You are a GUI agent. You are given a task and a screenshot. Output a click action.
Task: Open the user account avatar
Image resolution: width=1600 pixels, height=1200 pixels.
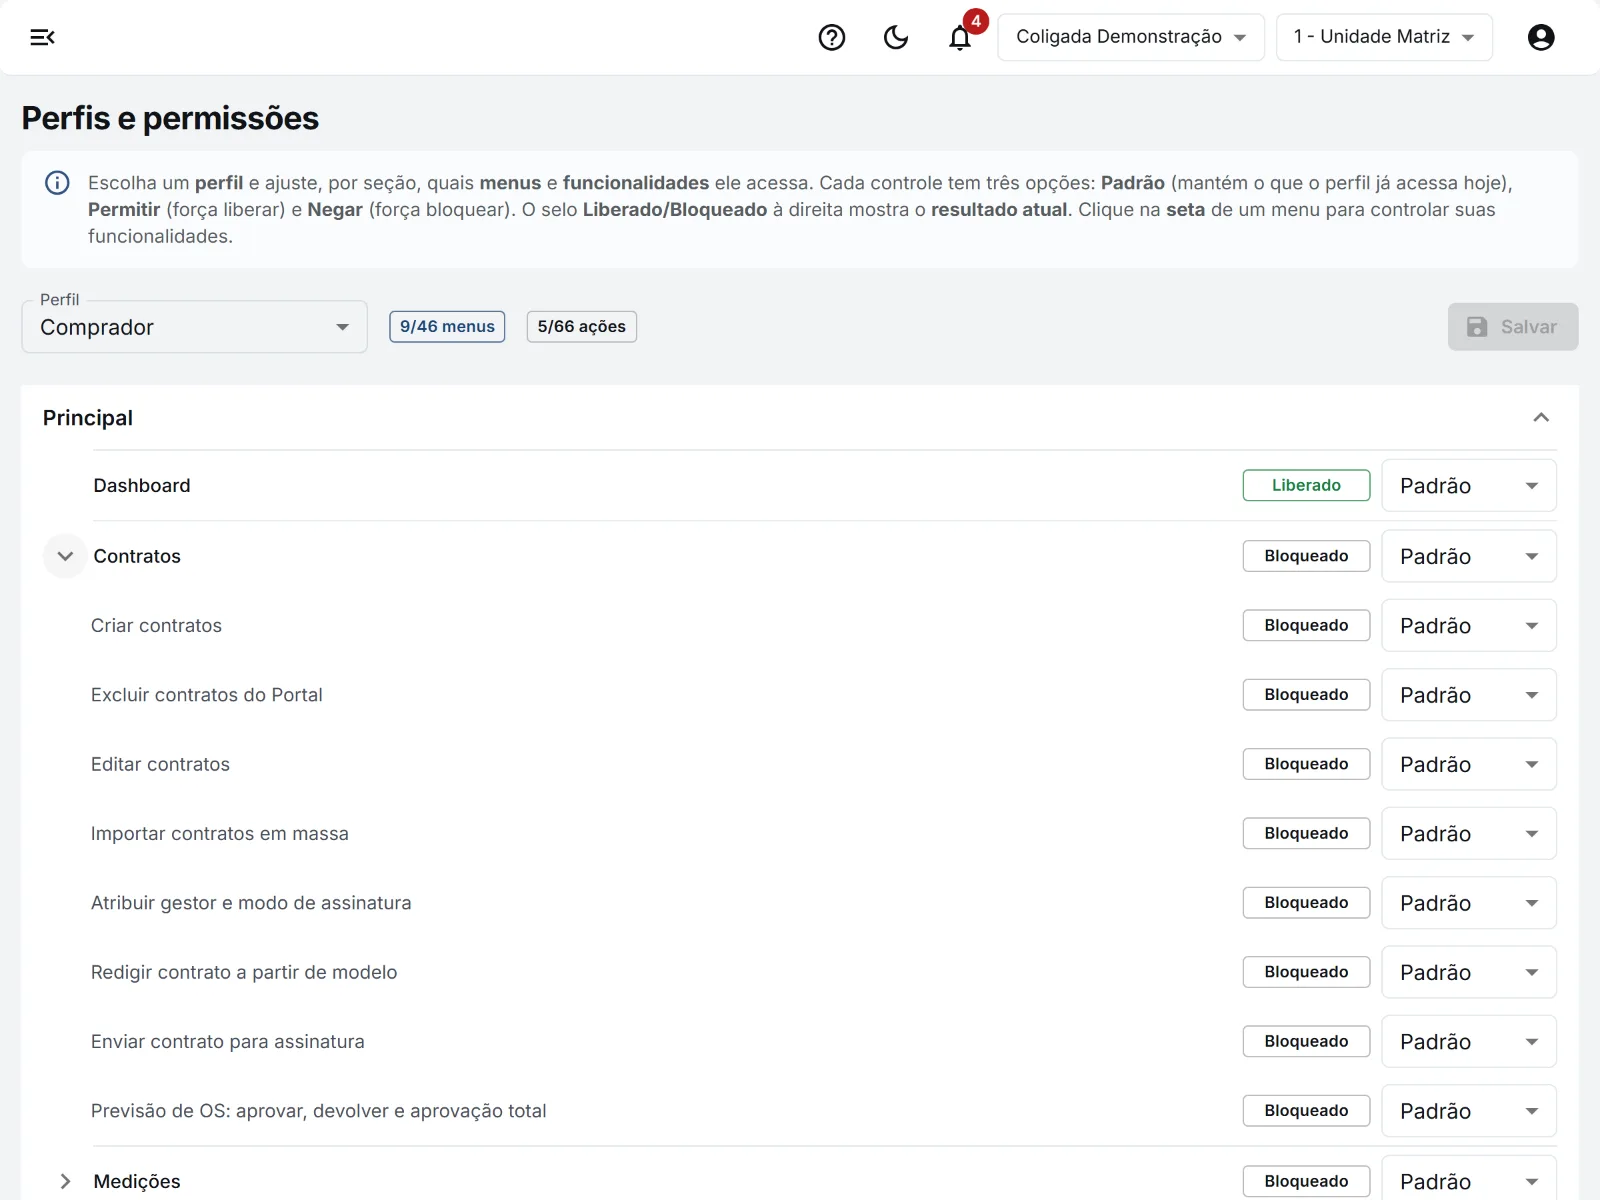click(1541, 37)
